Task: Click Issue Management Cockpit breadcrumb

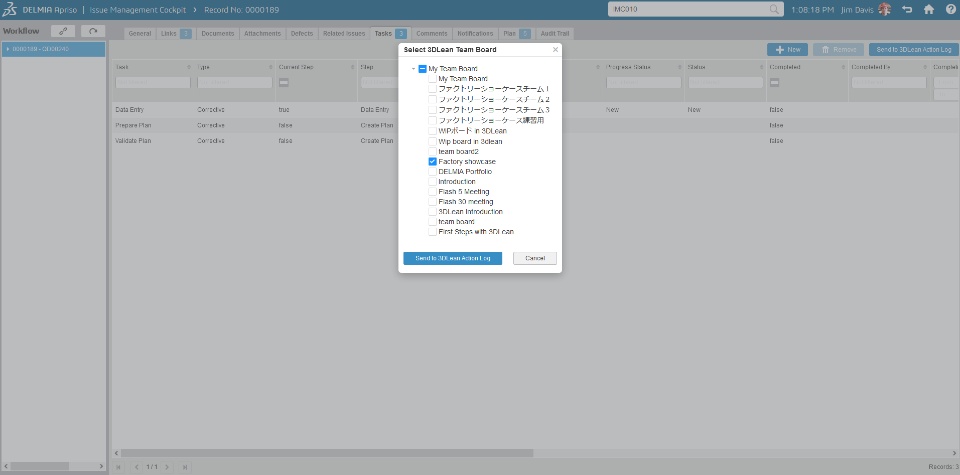Action: pos(138,10)
